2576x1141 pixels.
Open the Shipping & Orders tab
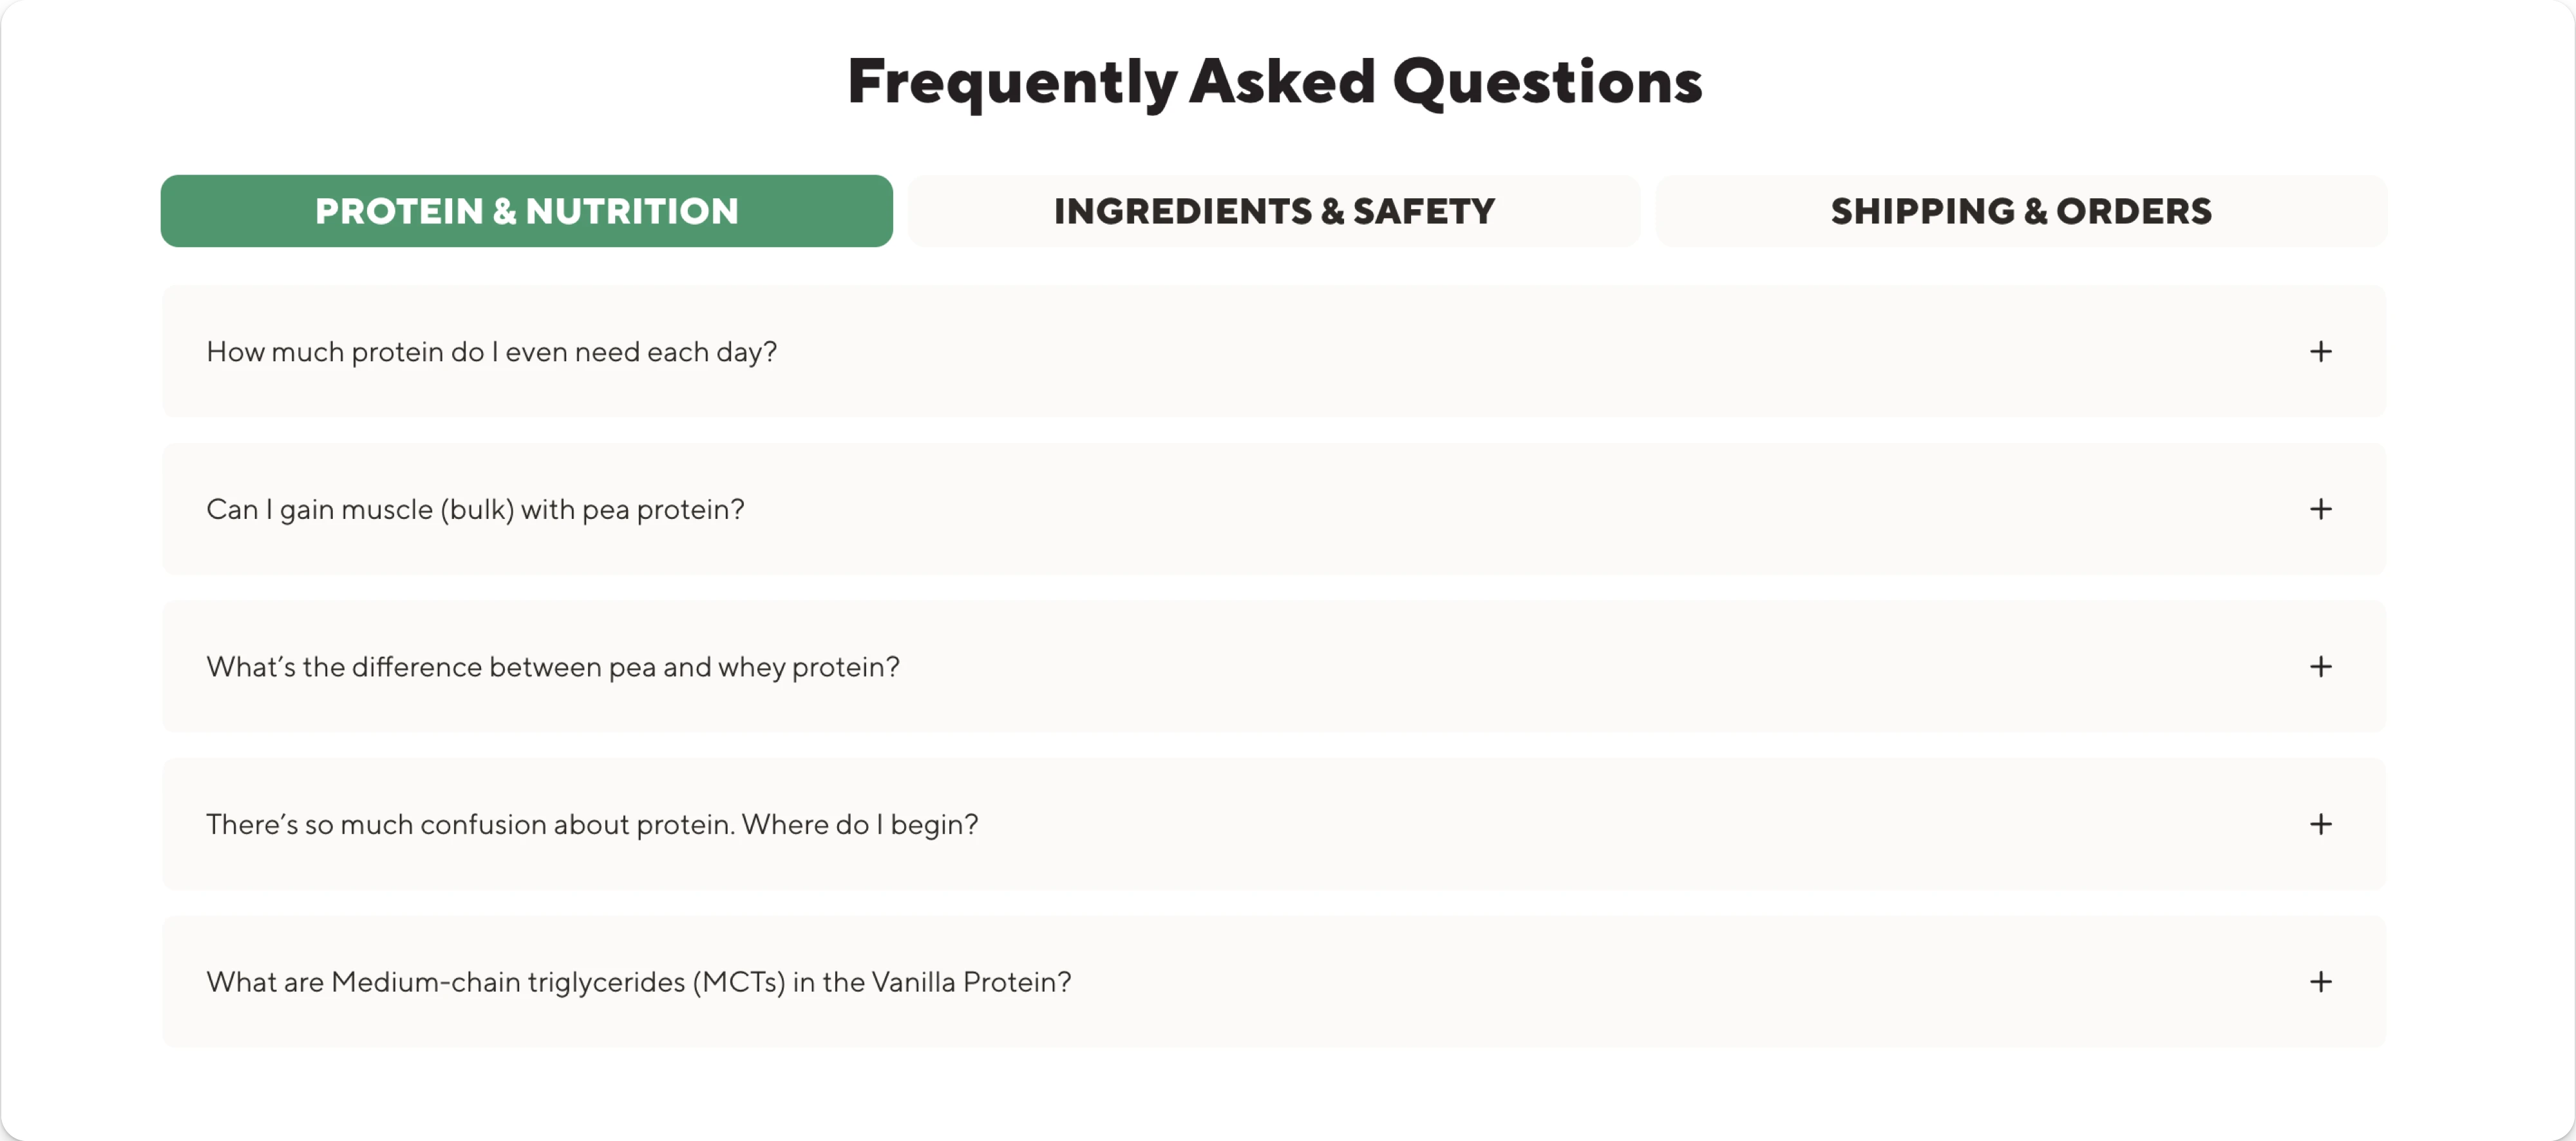pos(2021,211)
